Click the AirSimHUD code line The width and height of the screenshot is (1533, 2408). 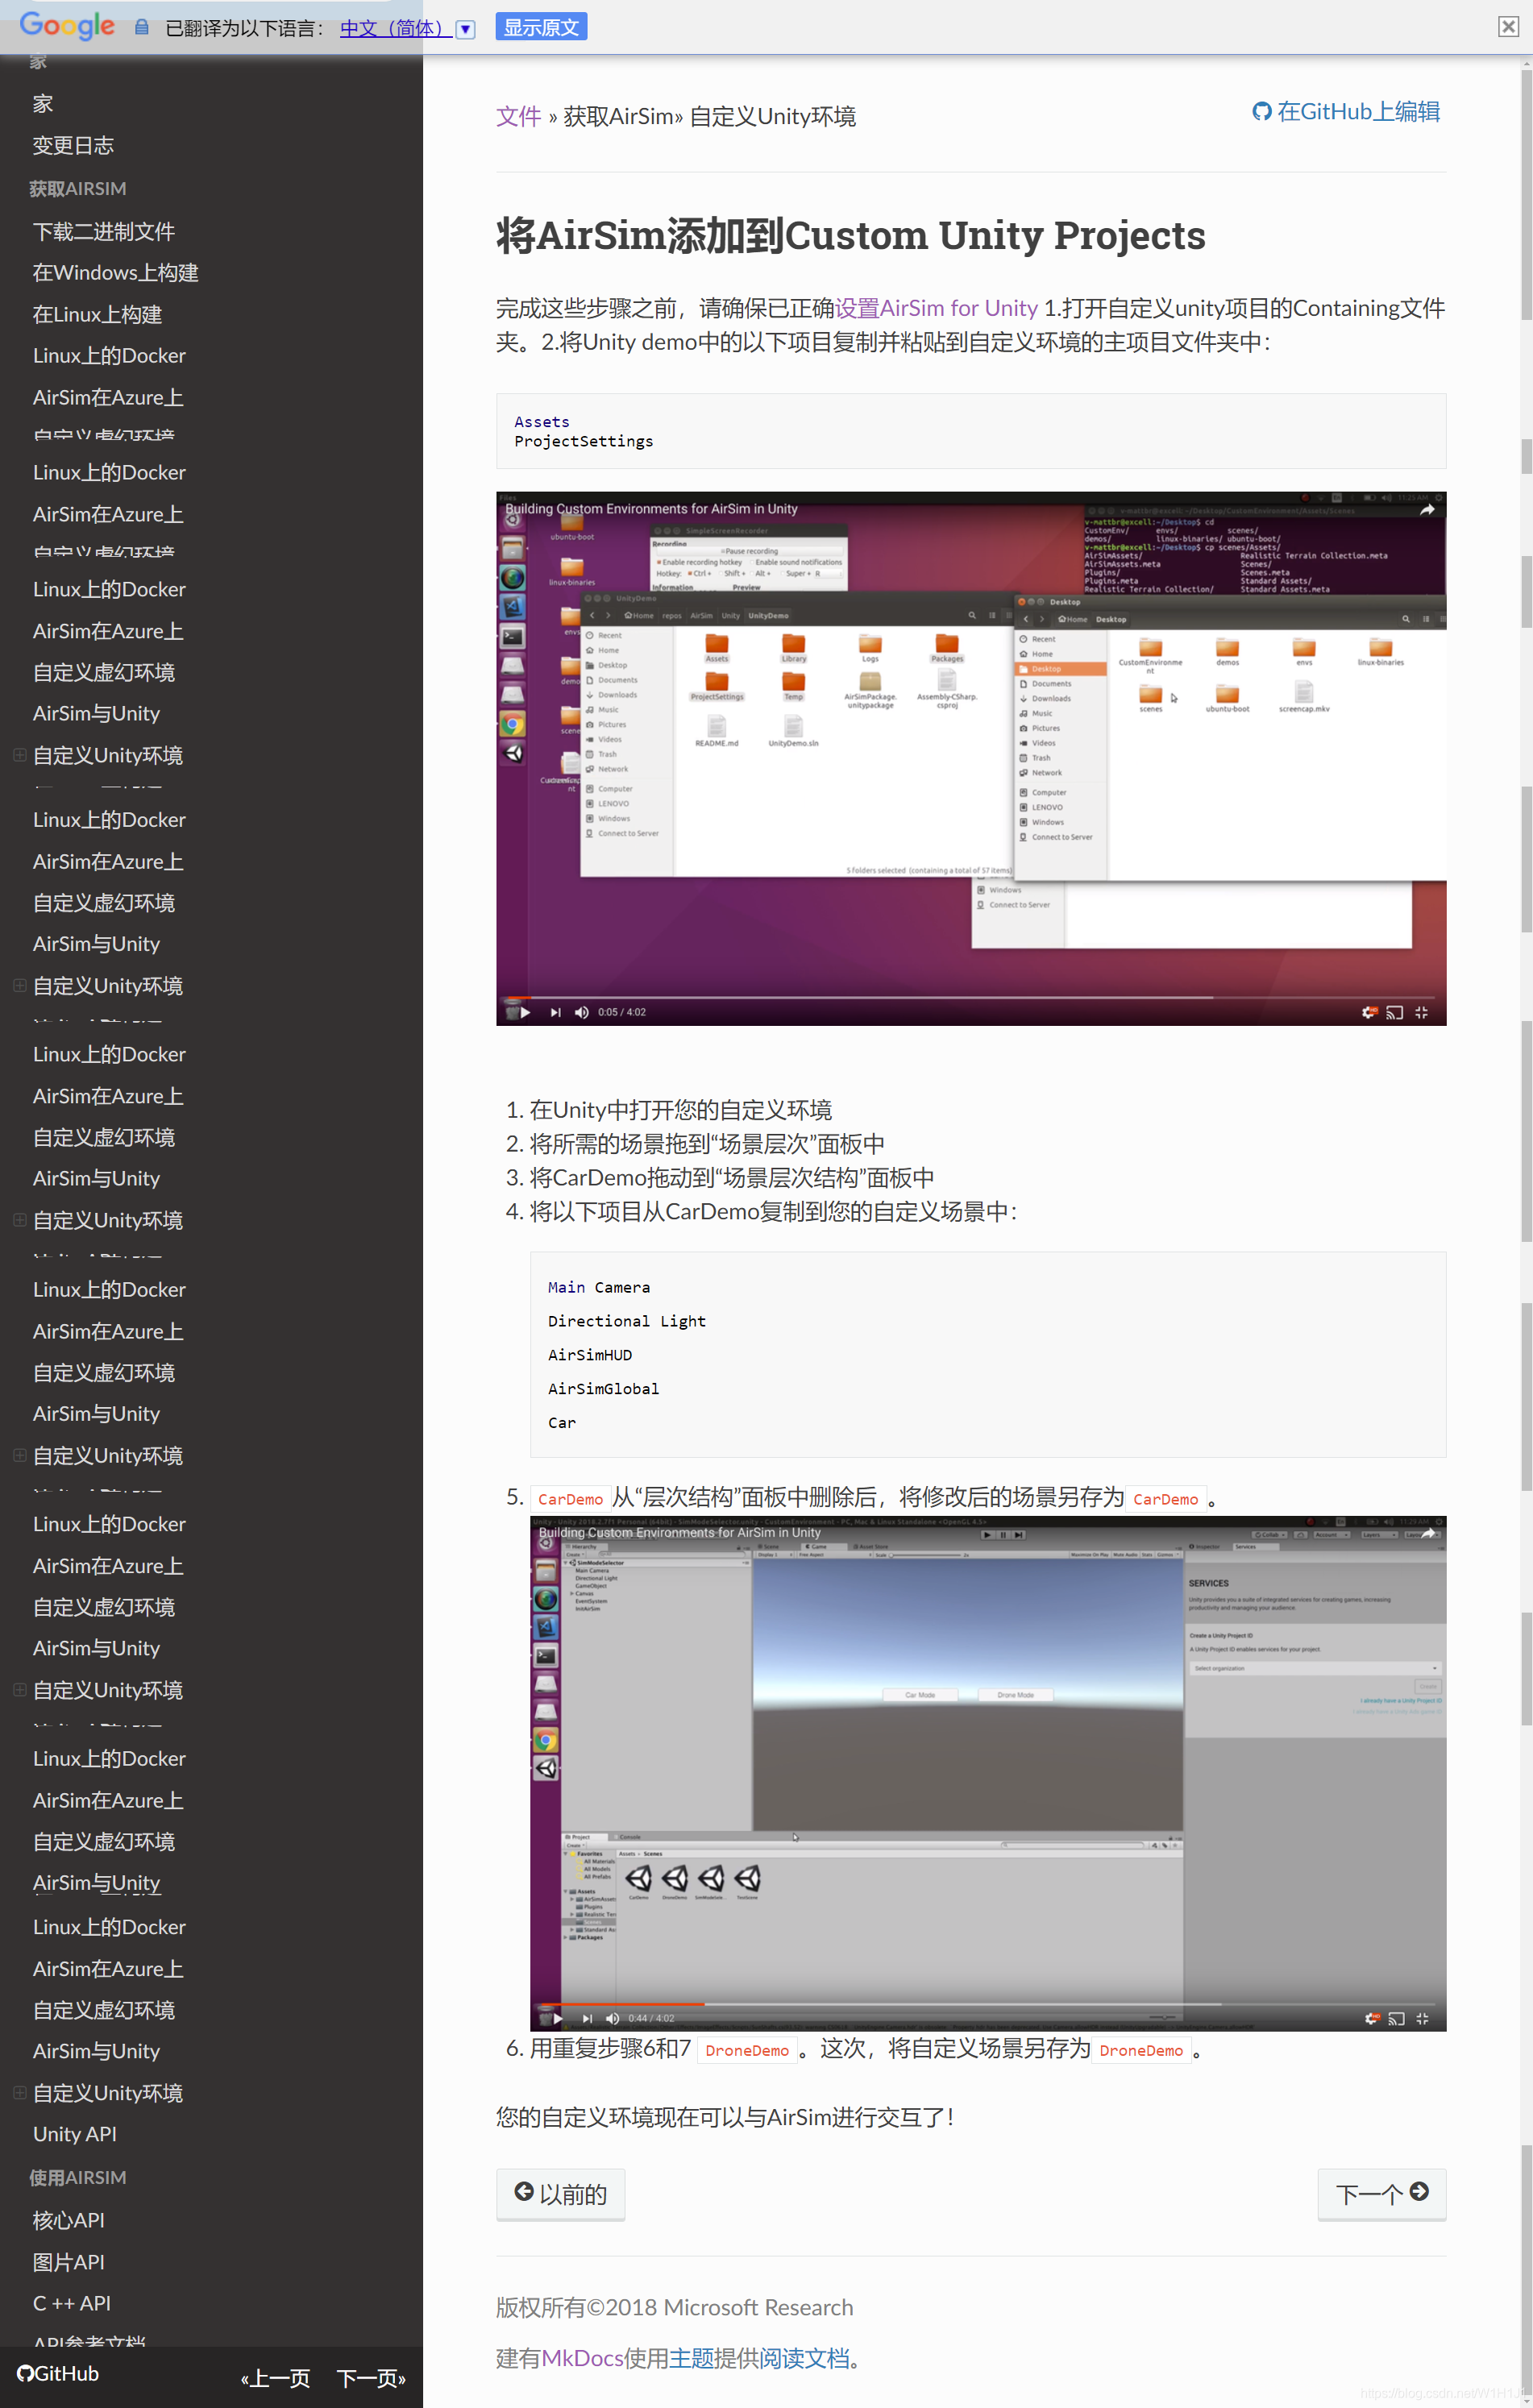click(x=590, y=1355)
